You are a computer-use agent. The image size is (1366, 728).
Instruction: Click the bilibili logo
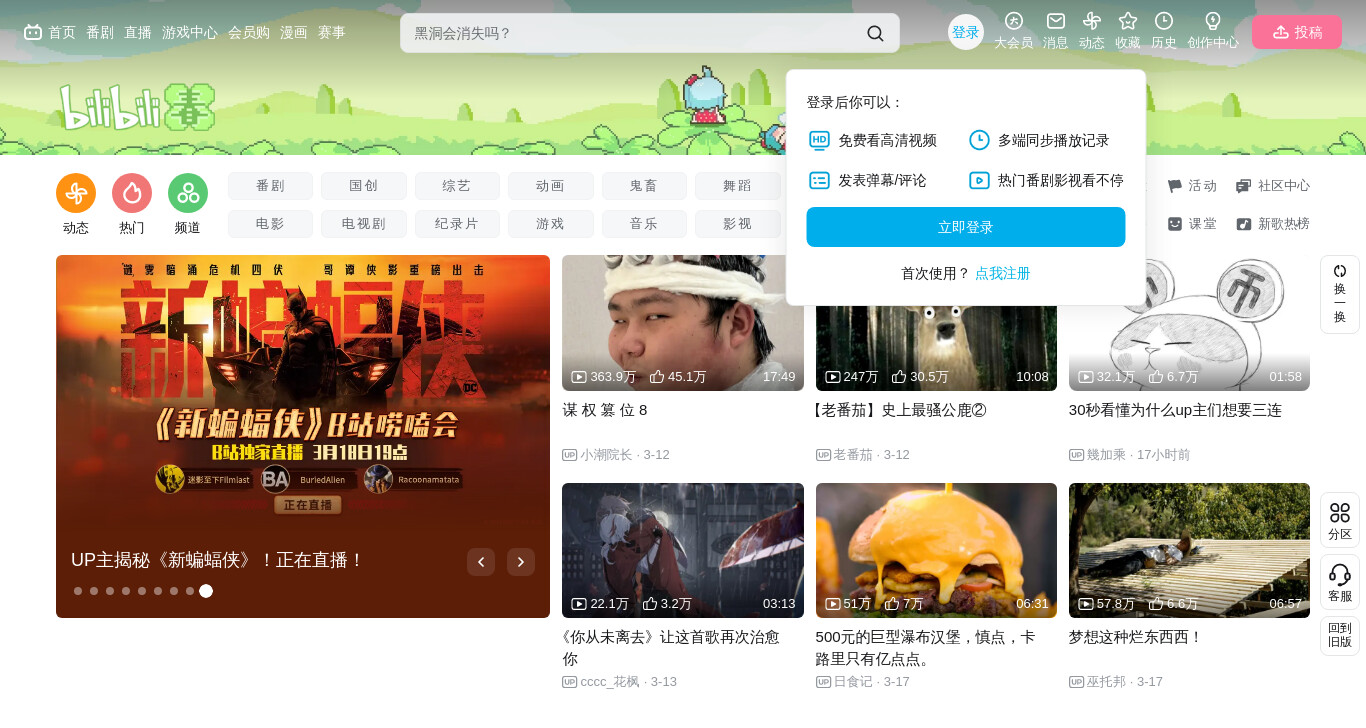click(136, 107)
